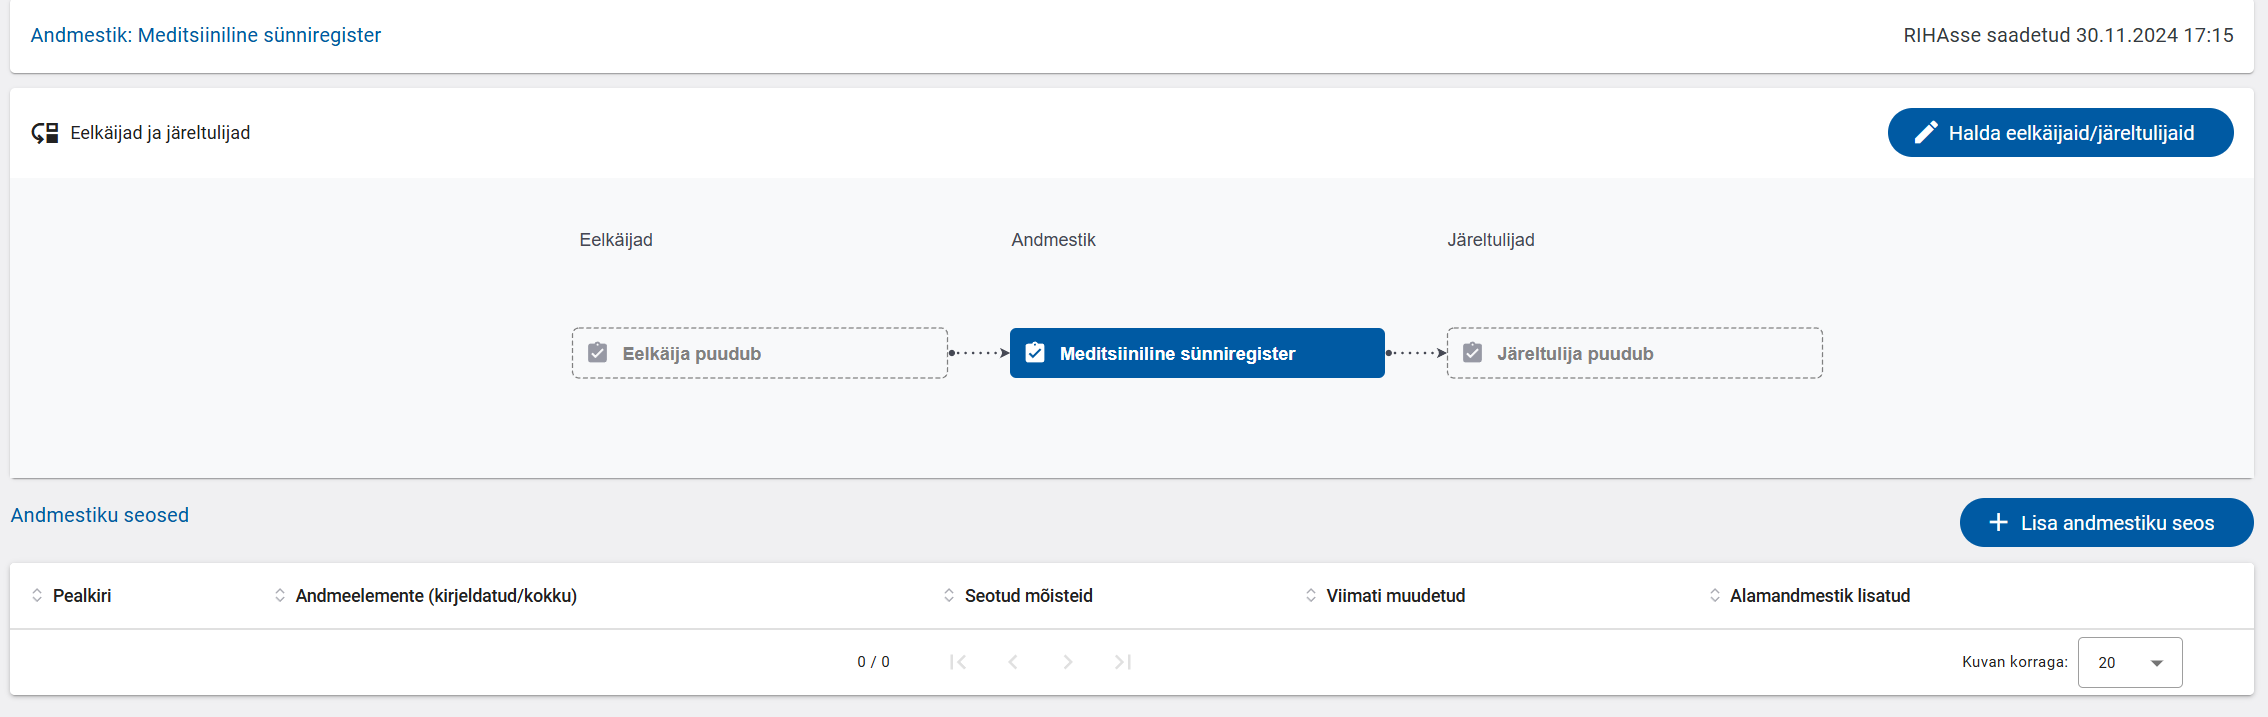The height and width of the screenshot is (717, 2268).
Task: Click clipboard icon in Järeltulija puudub box
Action: click(1473, 353)
